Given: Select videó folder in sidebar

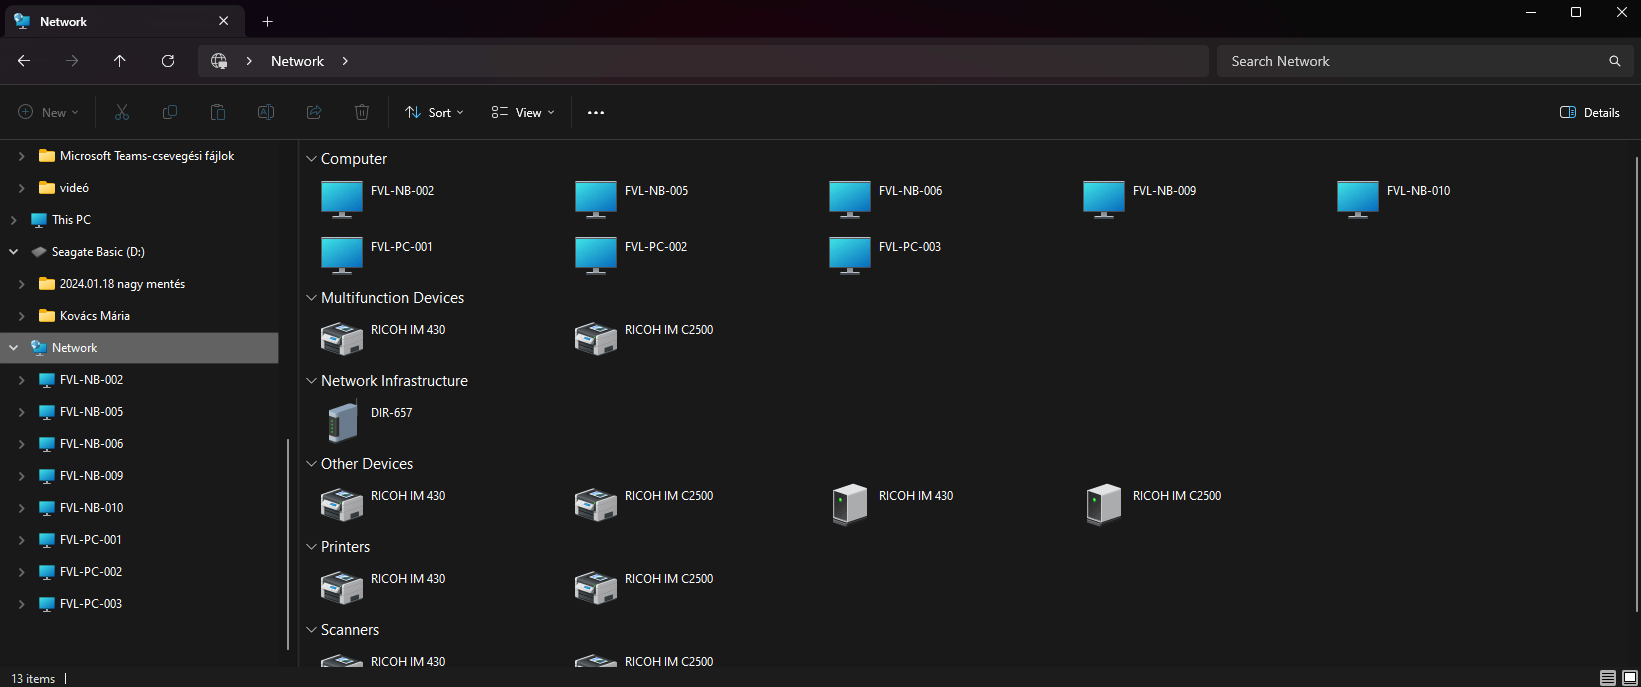Looking at the screenshot, I should 74,188.
